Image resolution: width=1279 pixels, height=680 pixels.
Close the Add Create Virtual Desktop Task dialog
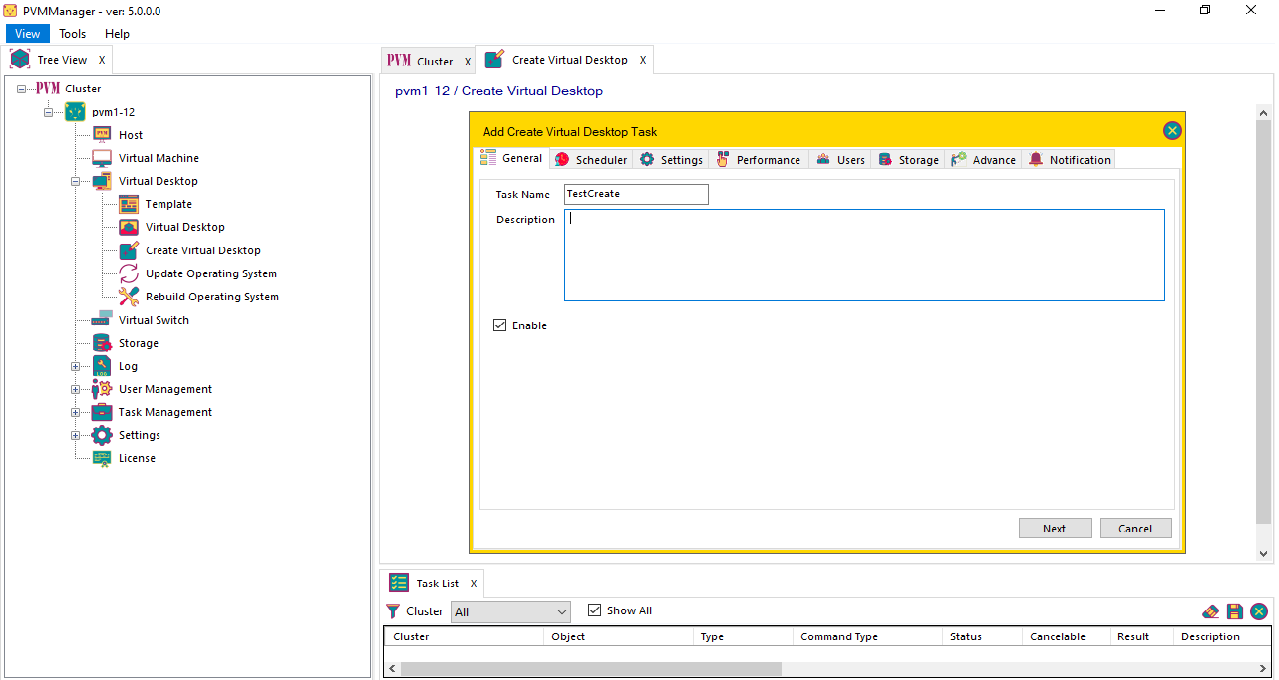tap(1173, 131)
